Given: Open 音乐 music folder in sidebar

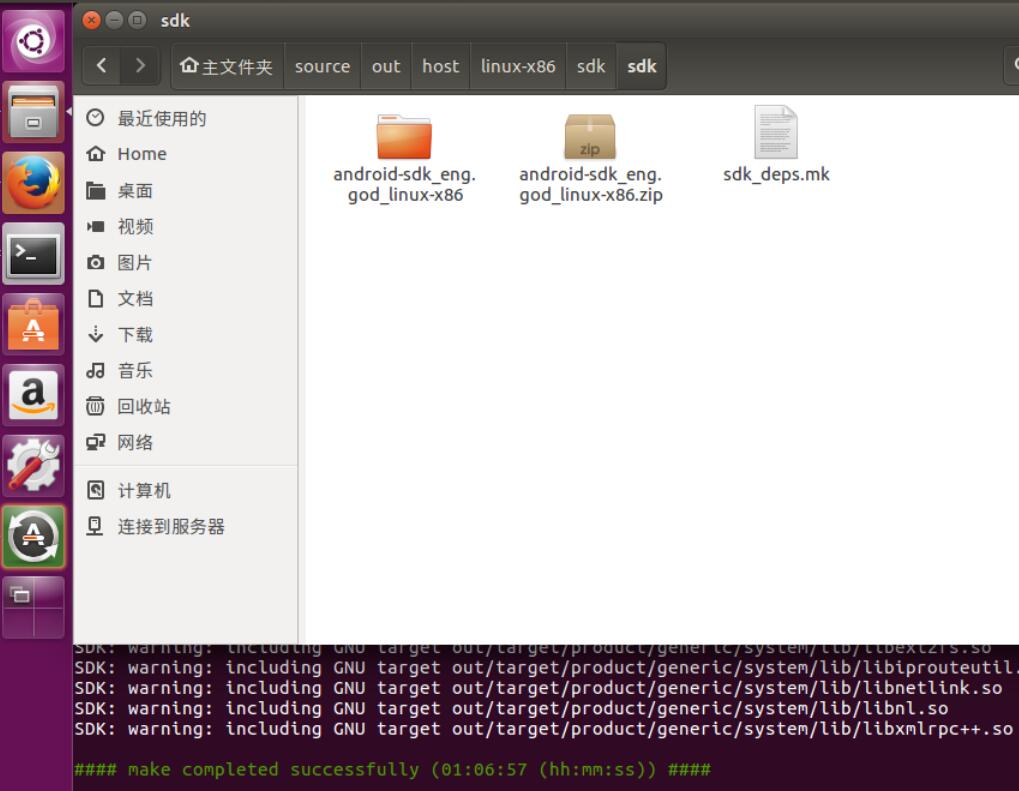Looking at the screenshot, I should pyautogui.click(x=186, y=370).
